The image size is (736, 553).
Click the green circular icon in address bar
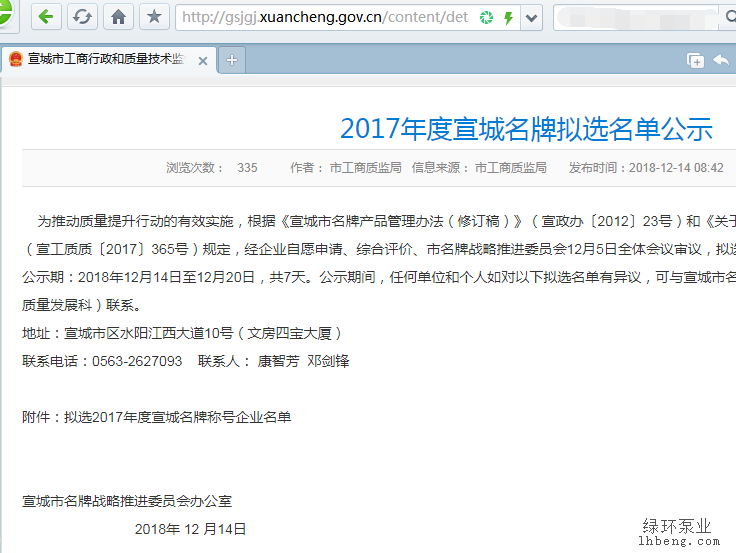click(486, 18)
